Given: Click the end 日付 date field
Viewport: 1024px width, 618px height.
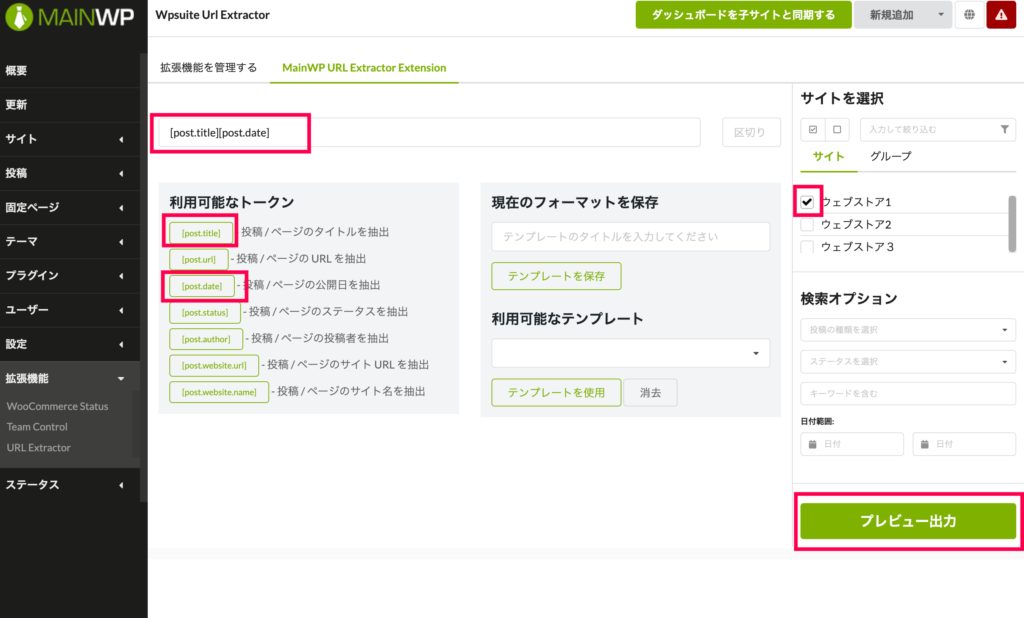Looking at the screenshot, I should point(964,444).
